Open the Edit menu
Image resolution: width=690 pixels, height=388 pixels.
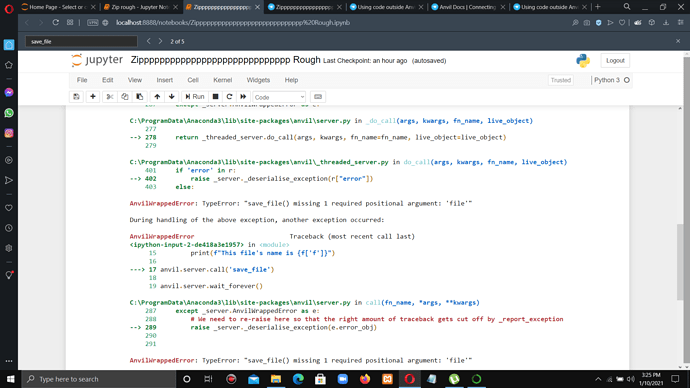click(107, 80)
